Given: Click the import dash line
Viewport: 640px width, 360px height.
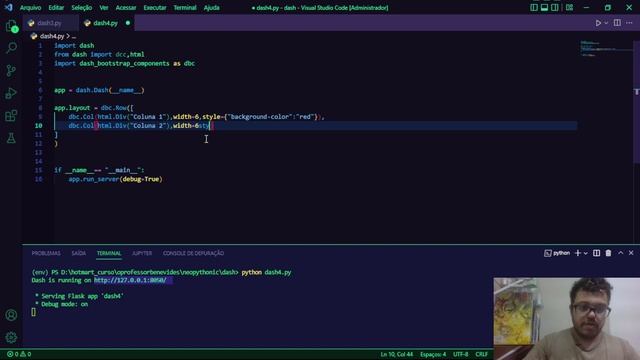Looking at the screenshot, I should [x=74, y=46].
